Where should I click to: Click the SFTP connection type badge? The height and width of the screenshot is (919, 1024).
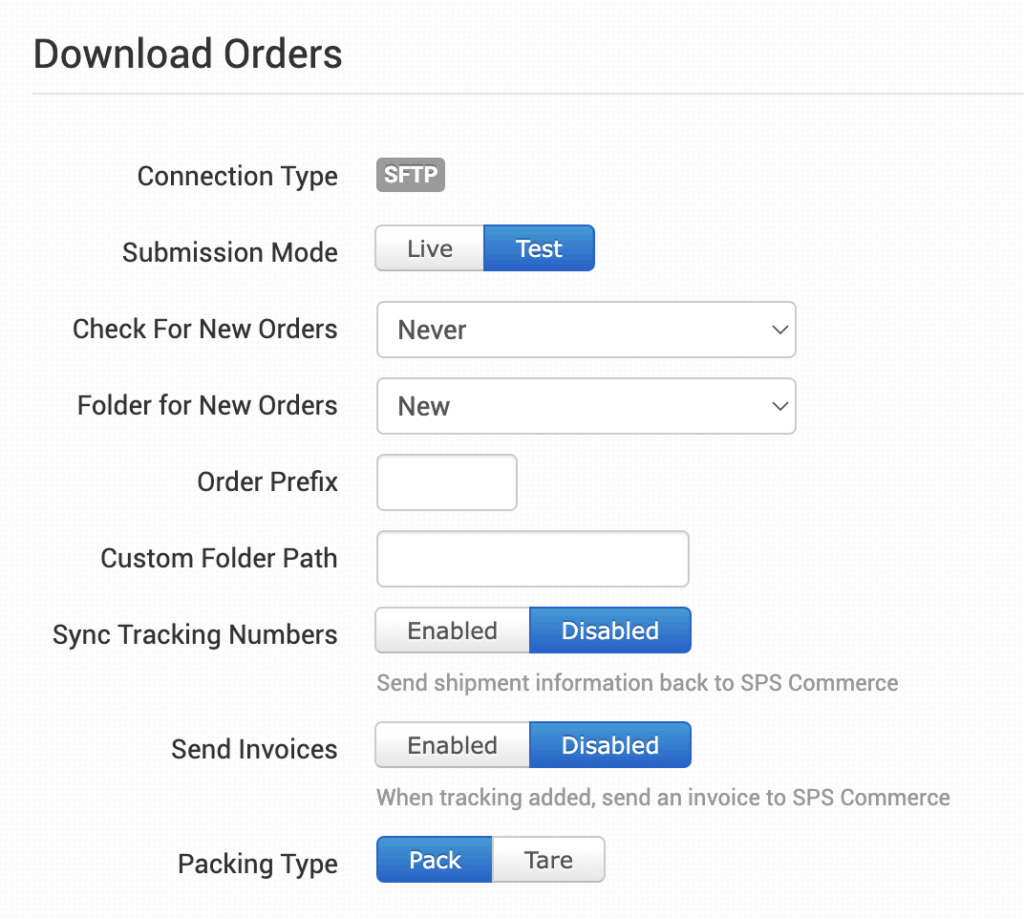pos(411,176)
